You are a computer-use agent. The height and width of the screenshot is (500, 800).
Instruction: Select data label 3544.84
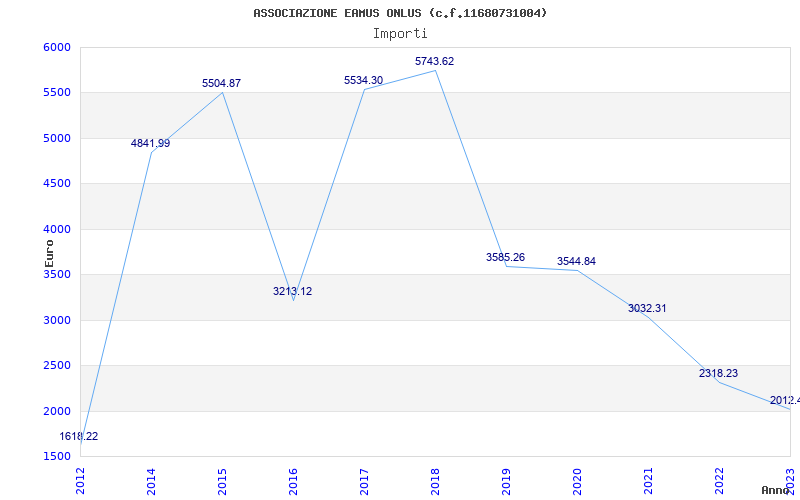[576, 261]
